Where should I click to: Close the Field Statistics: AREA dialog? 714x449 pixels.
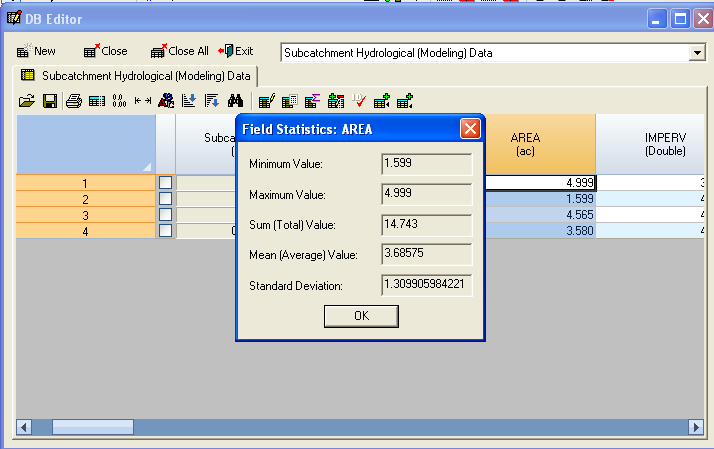[470, 129]
